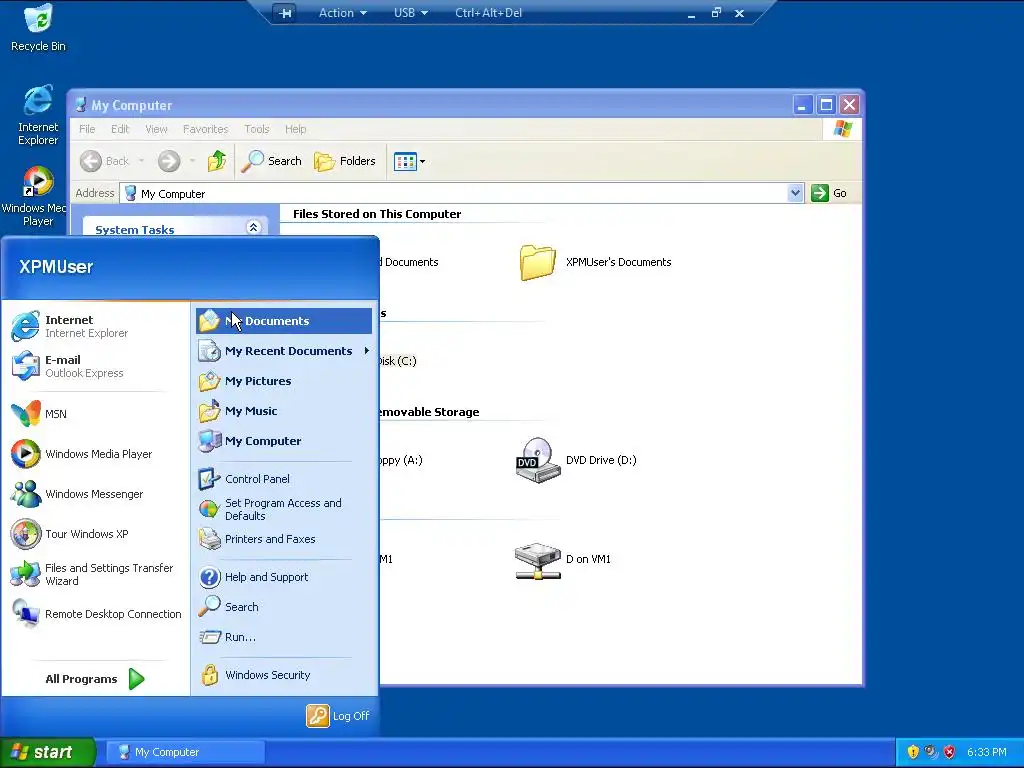Open Edit menu in My Computer

[x=120, y=129]
